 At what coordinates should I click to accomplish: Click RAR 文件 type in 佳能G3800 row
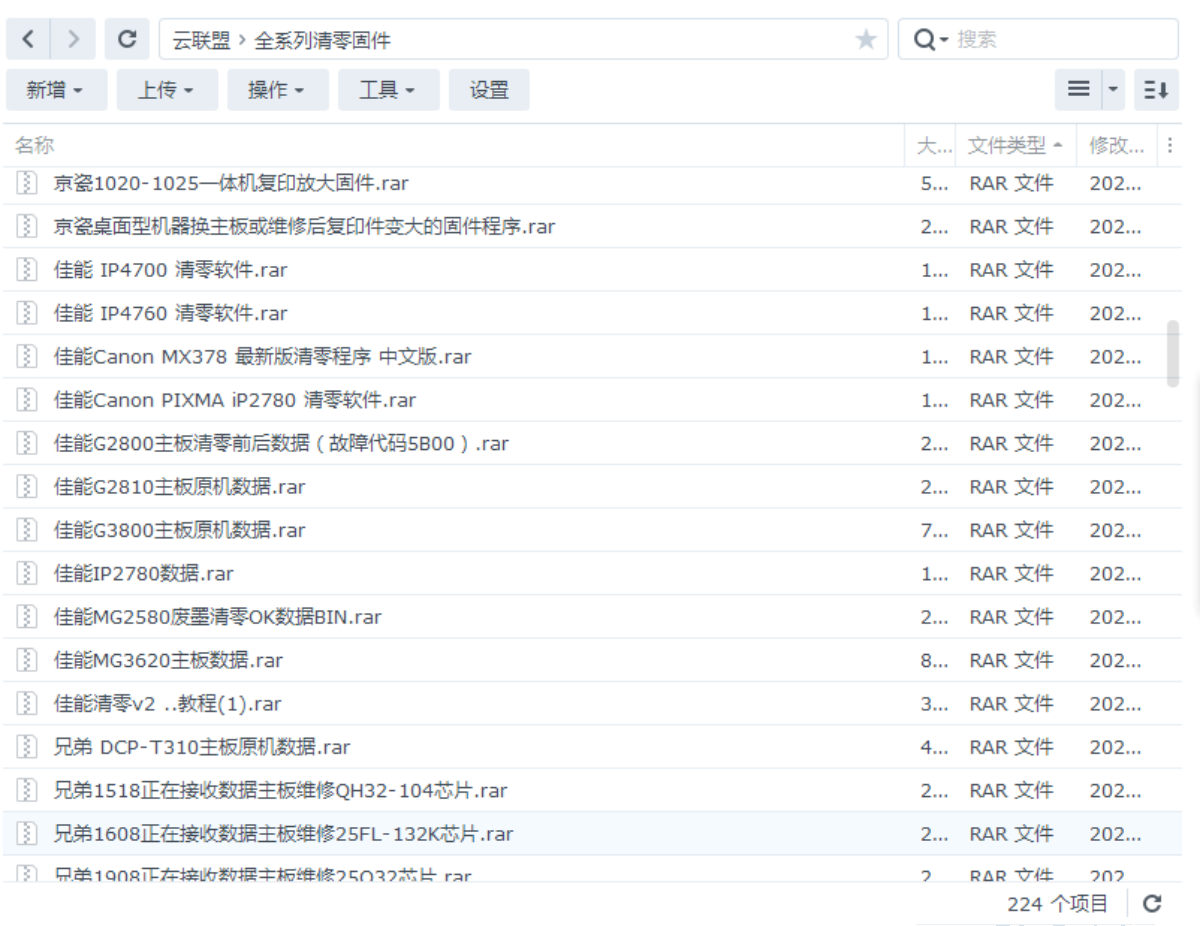1011,530
